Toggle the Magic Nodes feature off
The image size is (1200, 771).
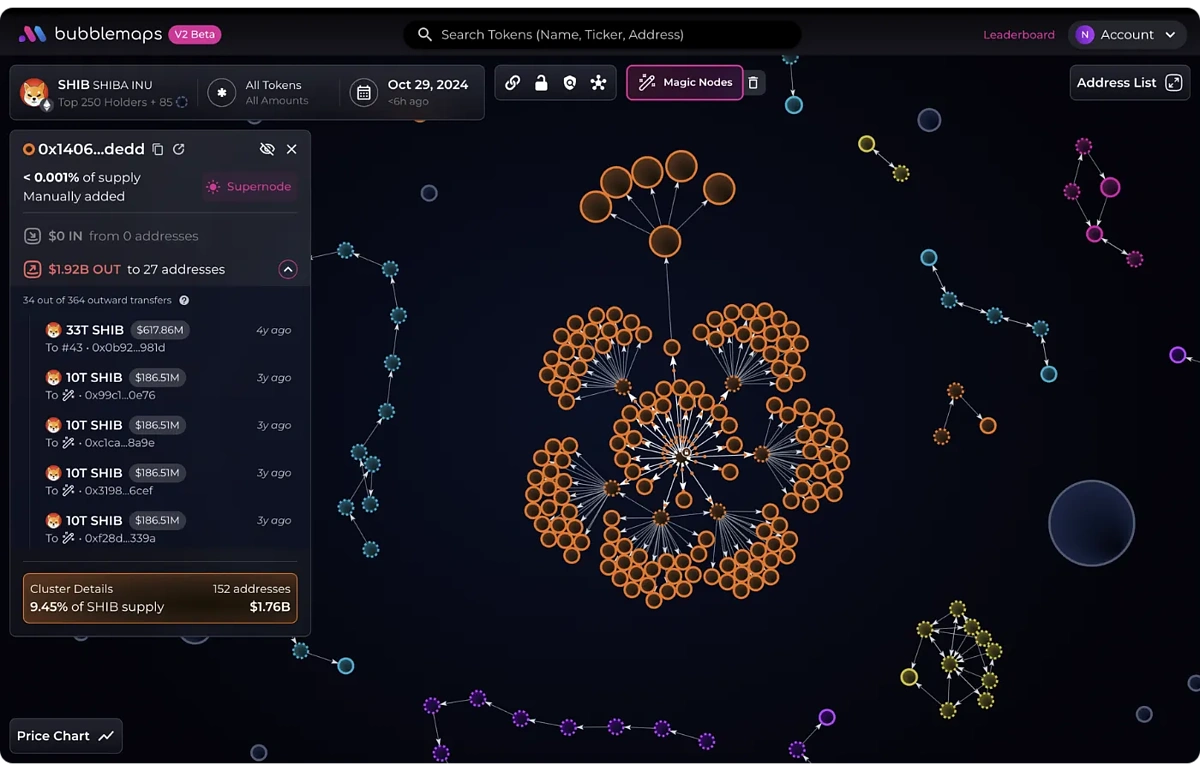(x=684, y=83)
